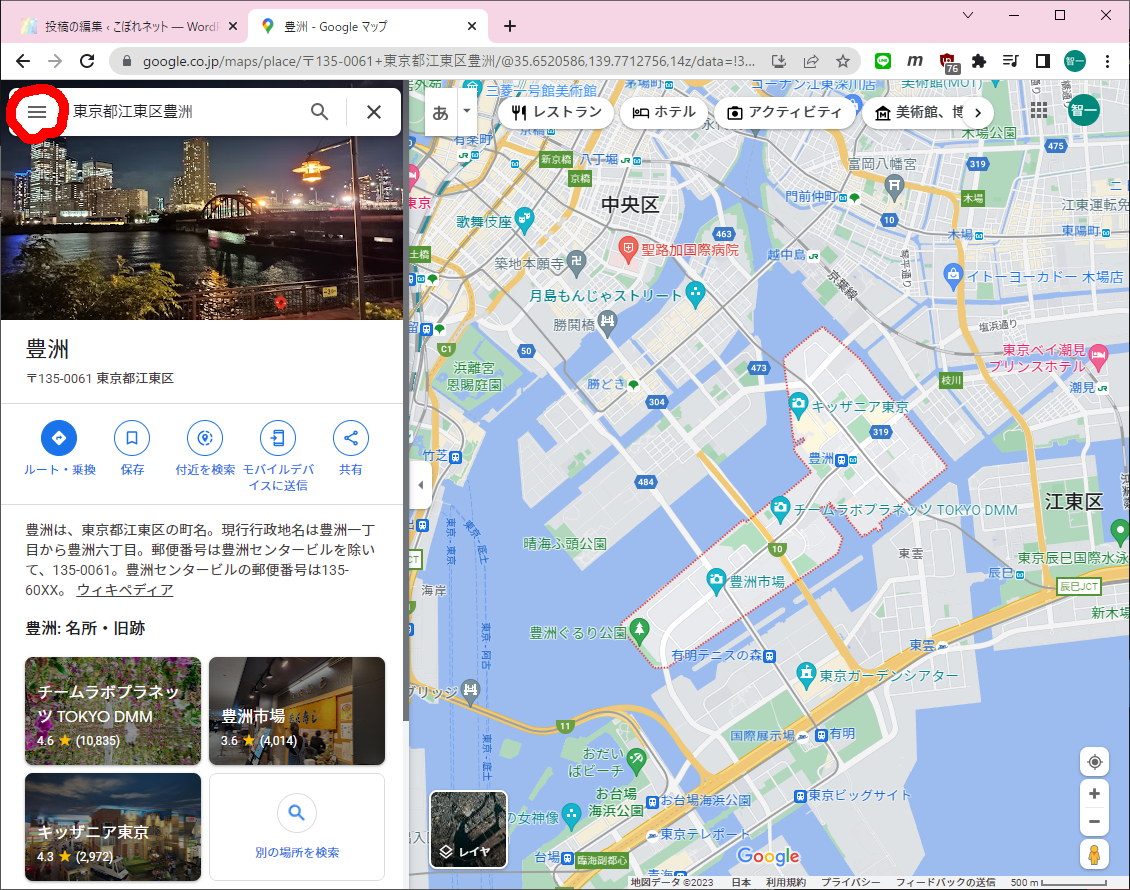Expand the input method dropdown arrow
The image size is (1130, 890).
[x=466, y=112]
